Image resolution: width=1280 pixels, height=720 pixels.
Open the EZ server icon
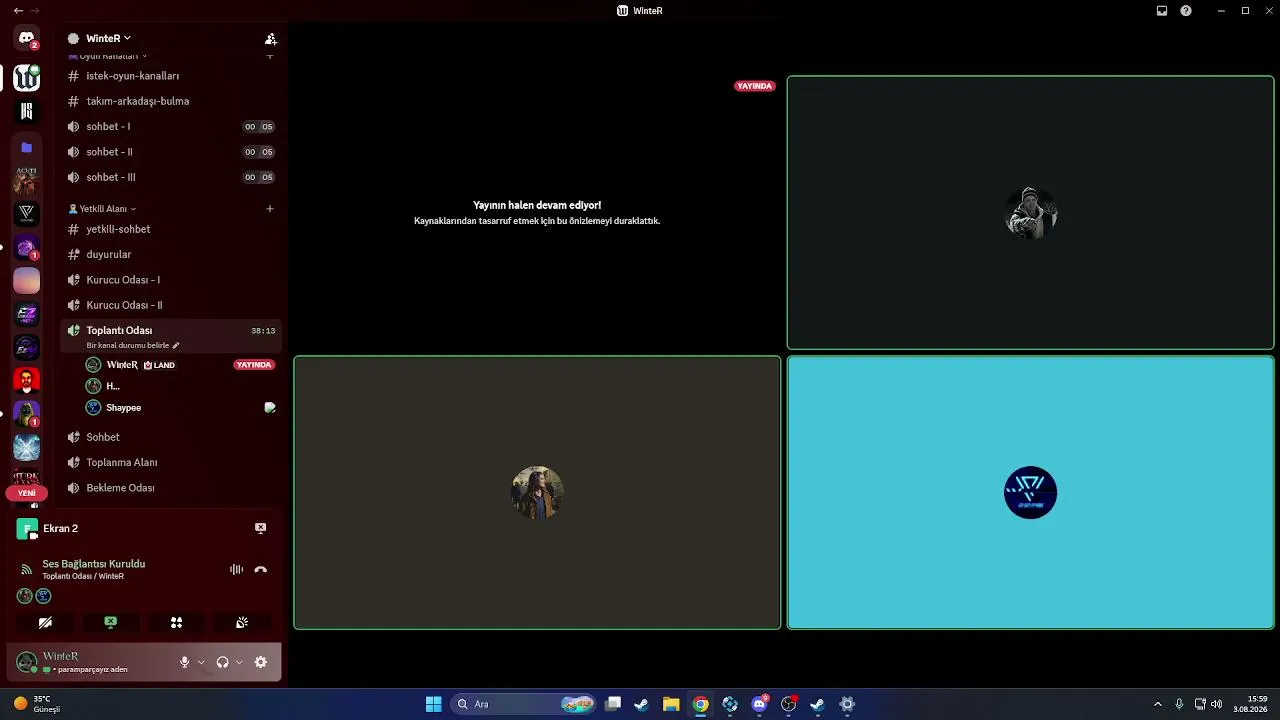27,313
